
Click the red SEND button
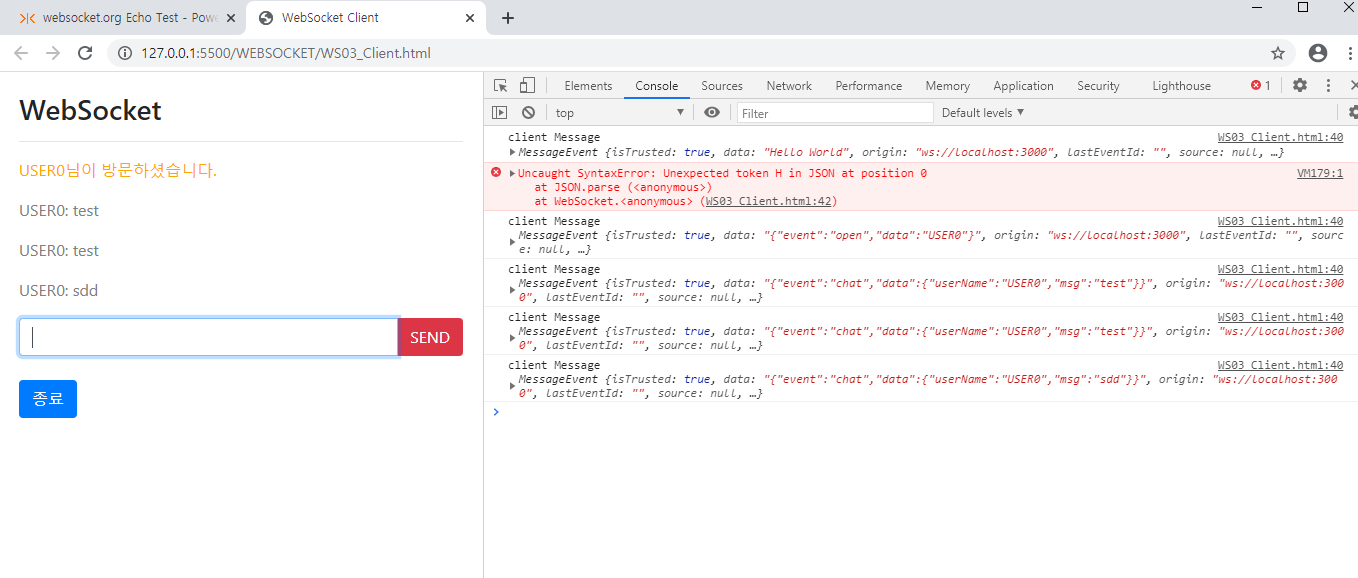click(x=430, y=337)
